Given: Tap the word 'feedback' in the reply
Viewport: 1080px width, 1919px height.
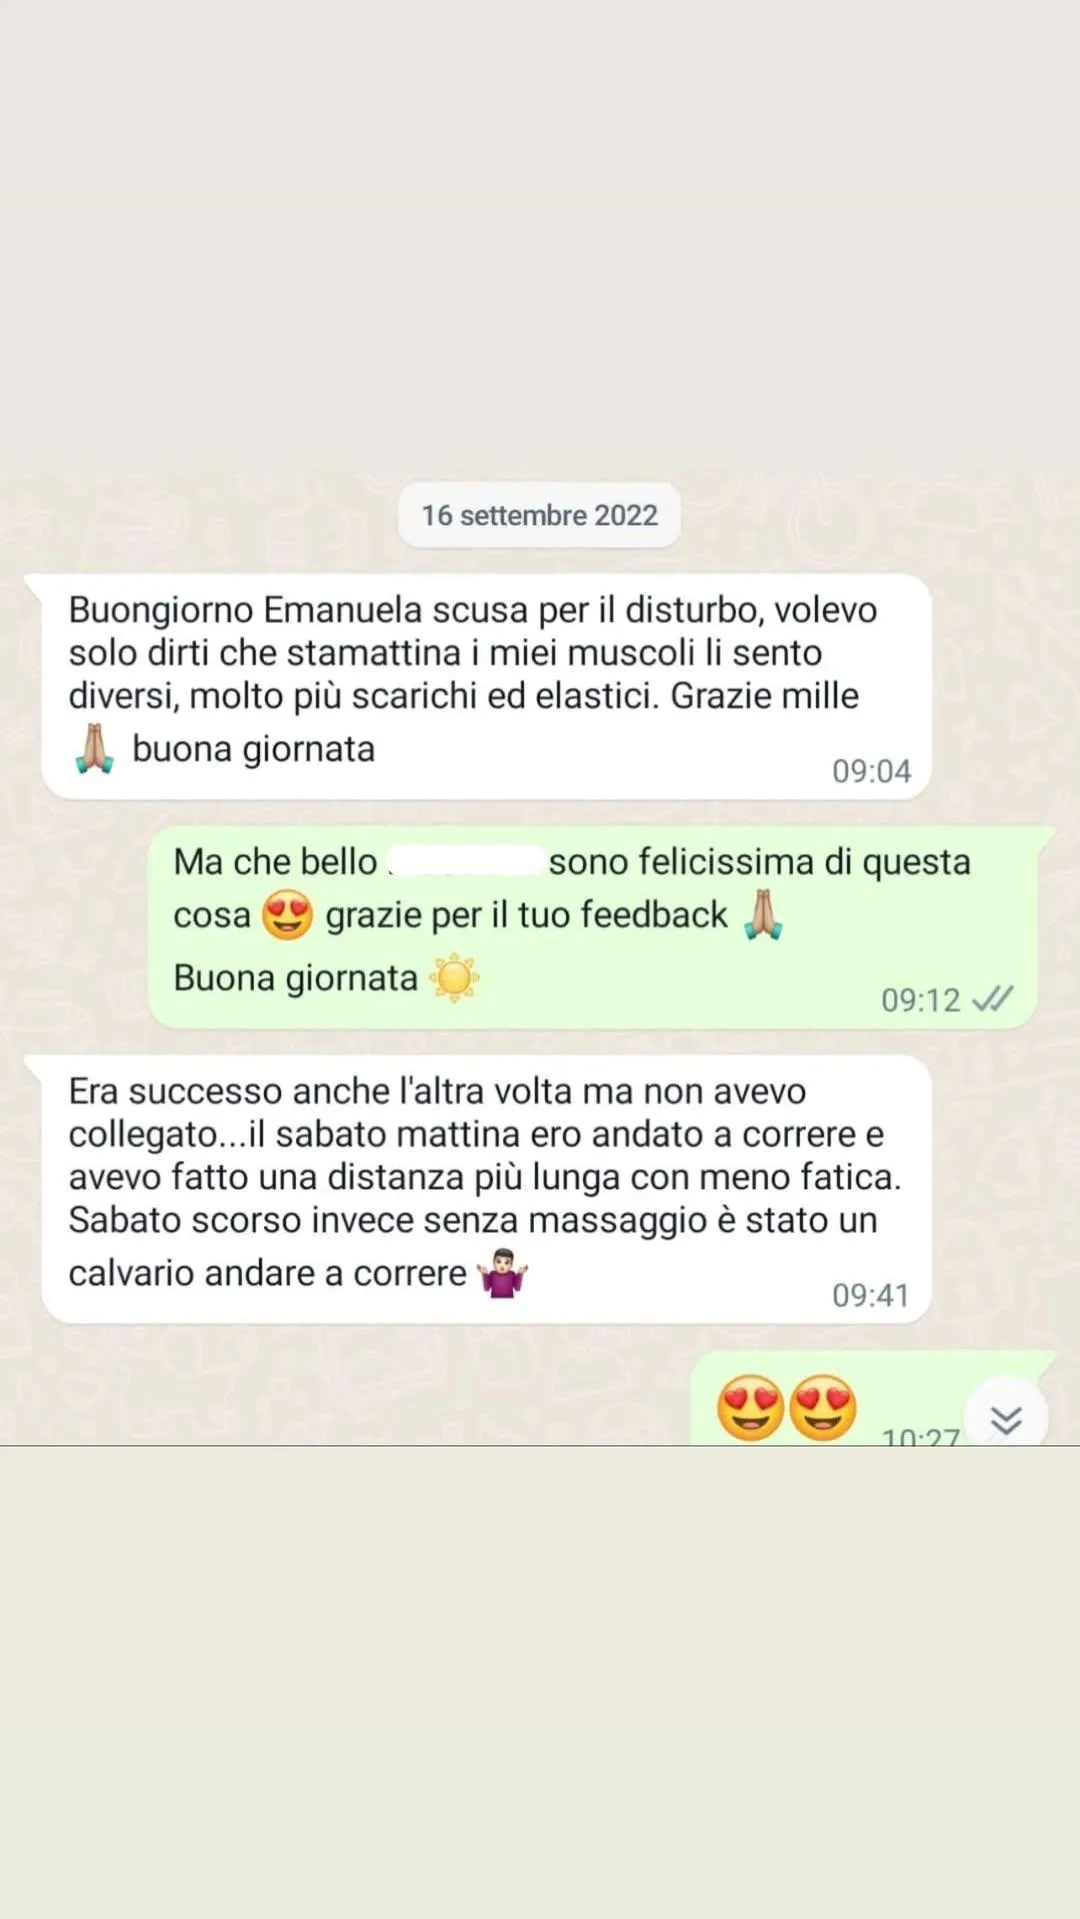Looking at the screenshot, I should click(654, 915).
